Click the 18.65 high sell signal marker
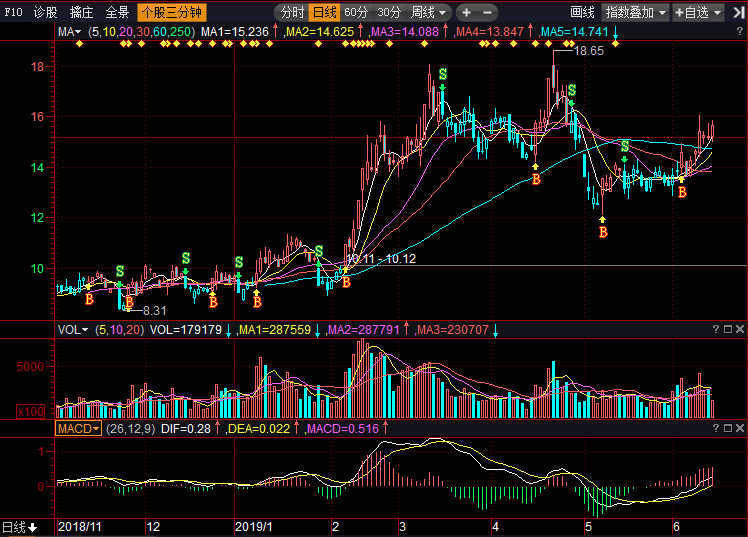The image size is (748, 537). [571, 90]
